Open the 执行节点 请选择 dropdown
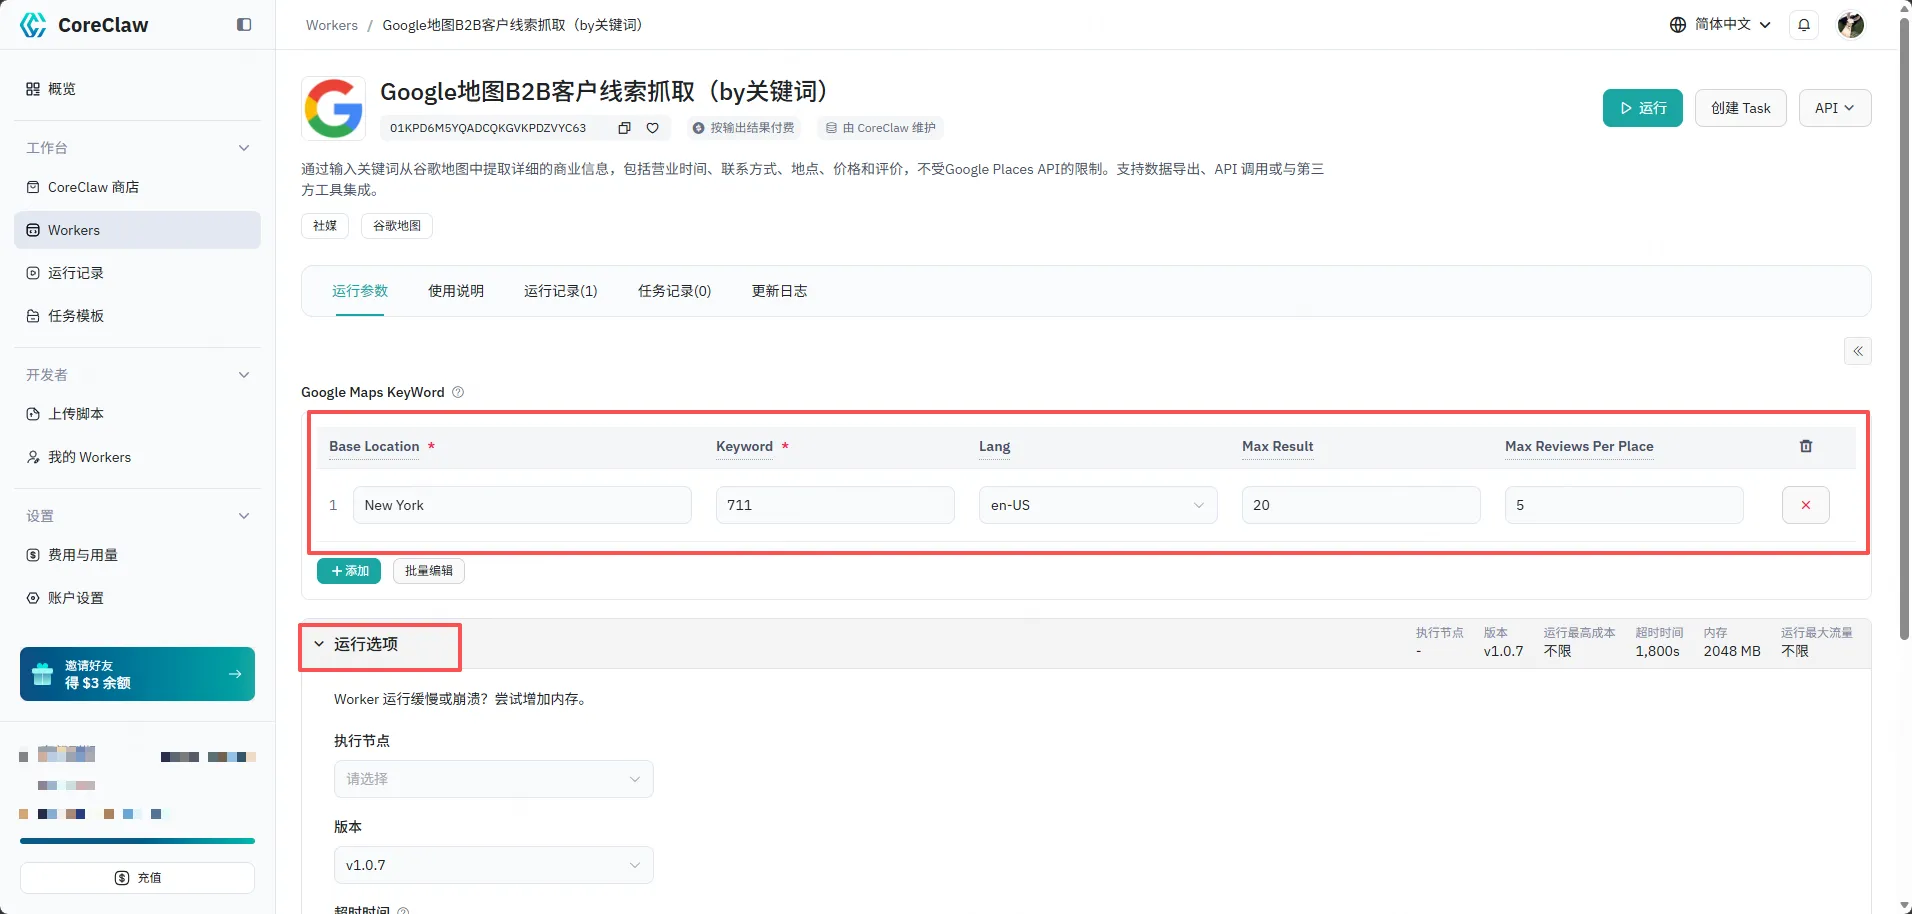This screenshot has height=914, width=1912. pyautogui.click(x=494, y=779)
